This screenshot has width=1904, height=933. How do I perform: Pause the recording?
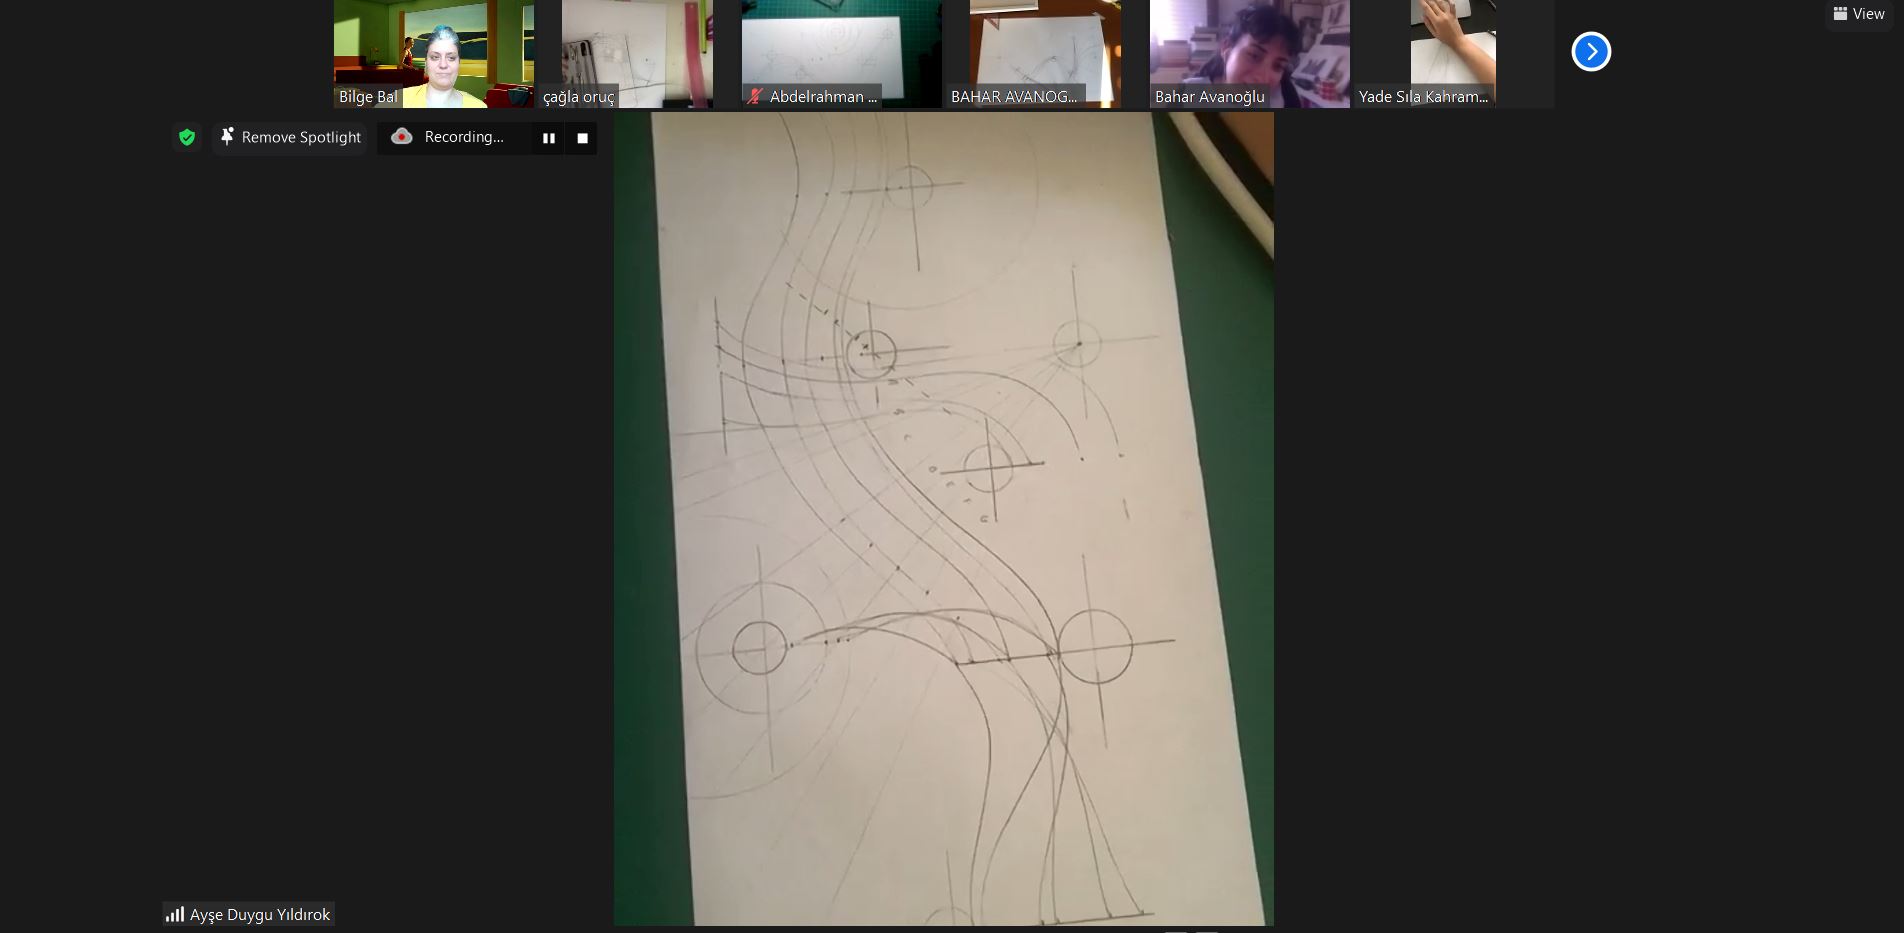(548, 138)
